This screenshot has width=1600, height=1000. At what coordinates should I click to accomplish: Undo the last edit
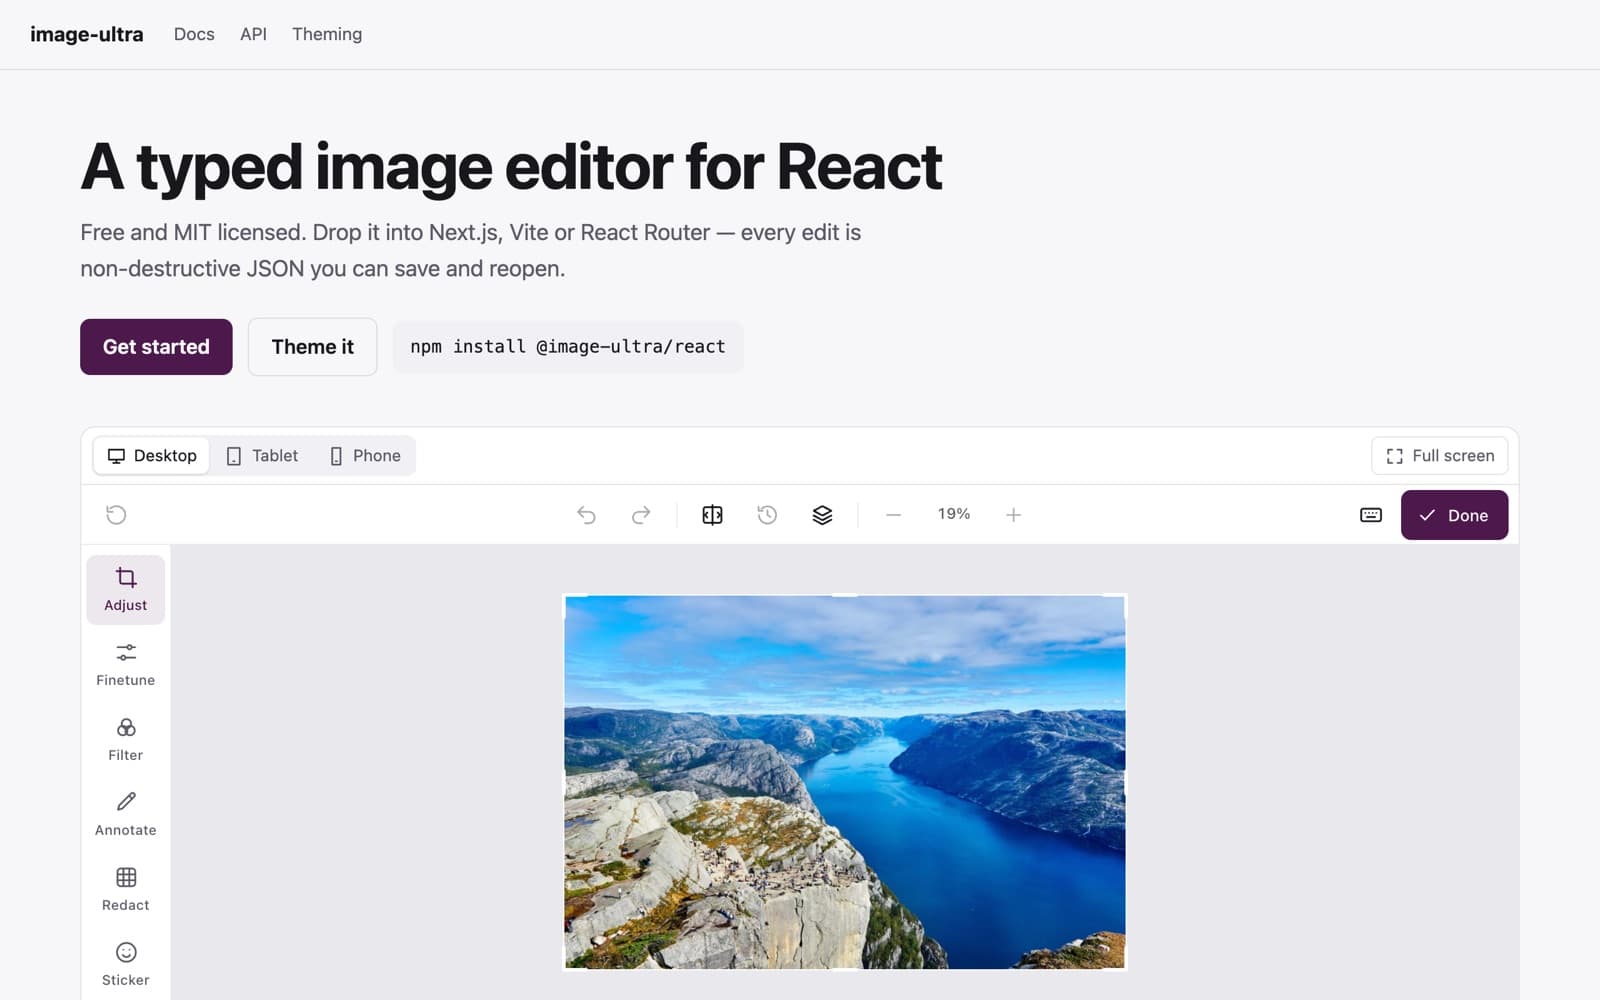click(587, 515)
